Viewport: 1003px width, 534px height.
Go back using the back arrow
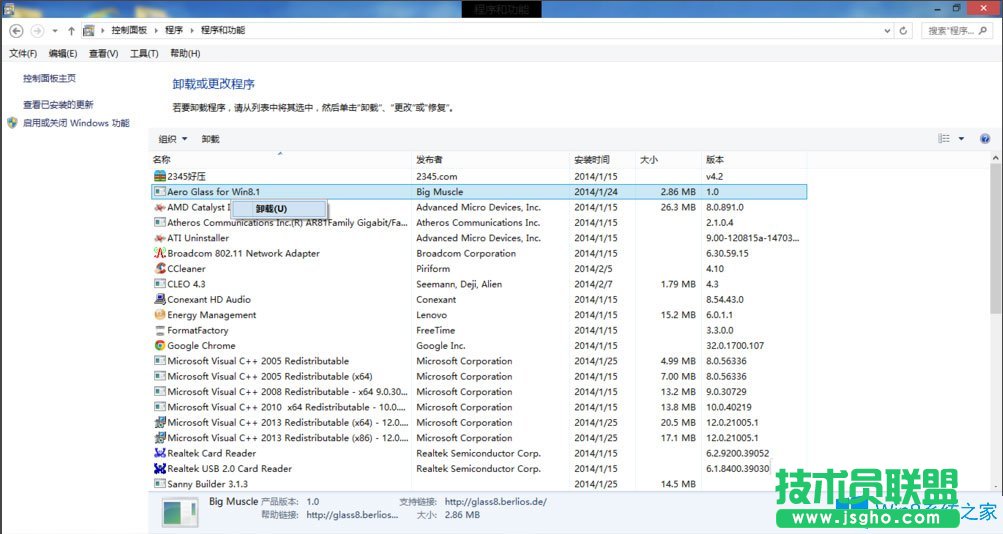coord(17,31)
